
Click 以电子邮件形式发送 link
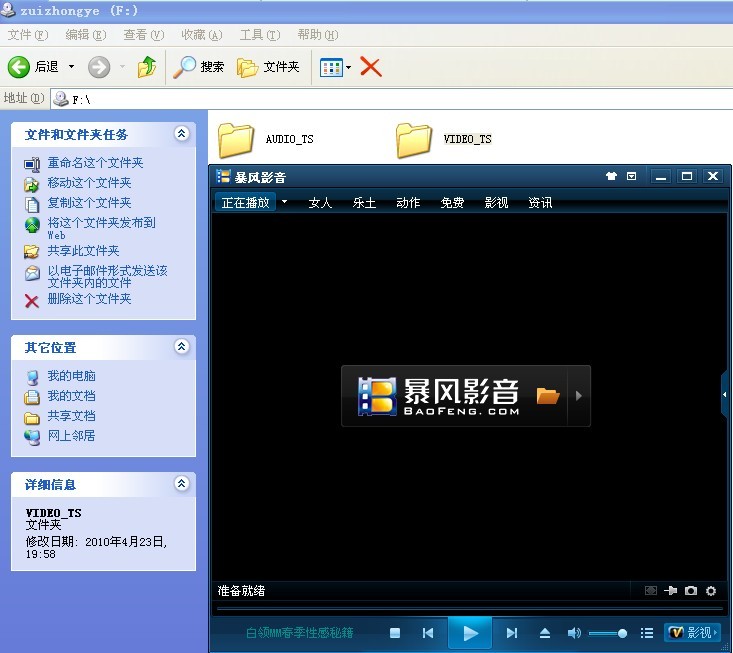click(108, 276)
